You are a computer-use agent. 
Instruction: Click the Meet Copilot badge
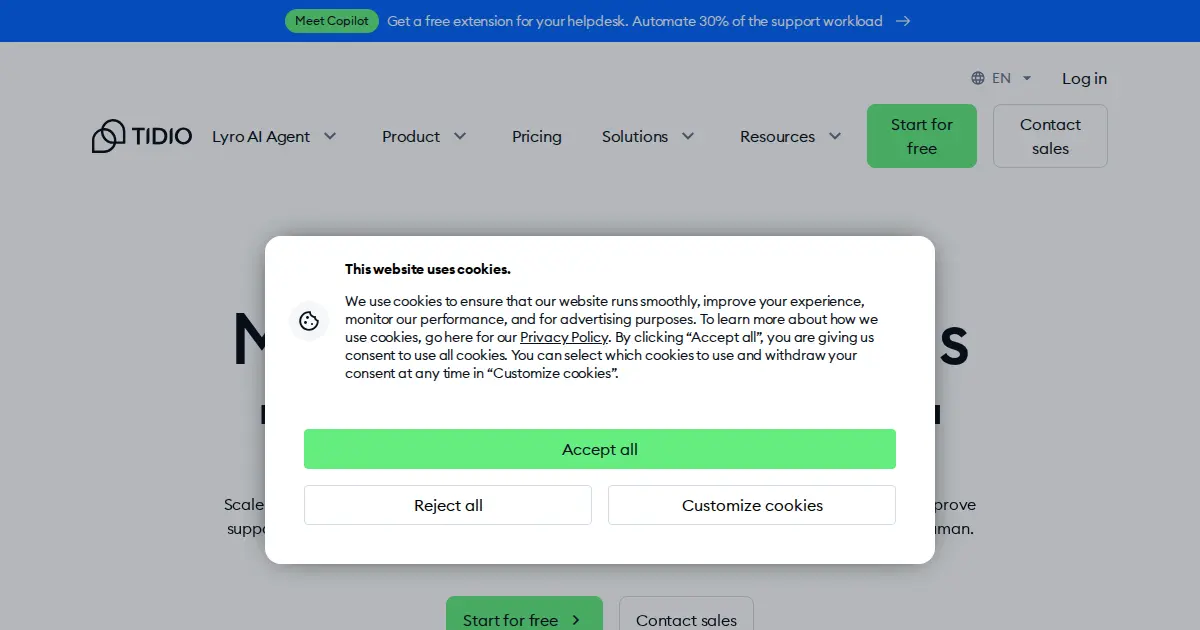(x=332, y=21)
